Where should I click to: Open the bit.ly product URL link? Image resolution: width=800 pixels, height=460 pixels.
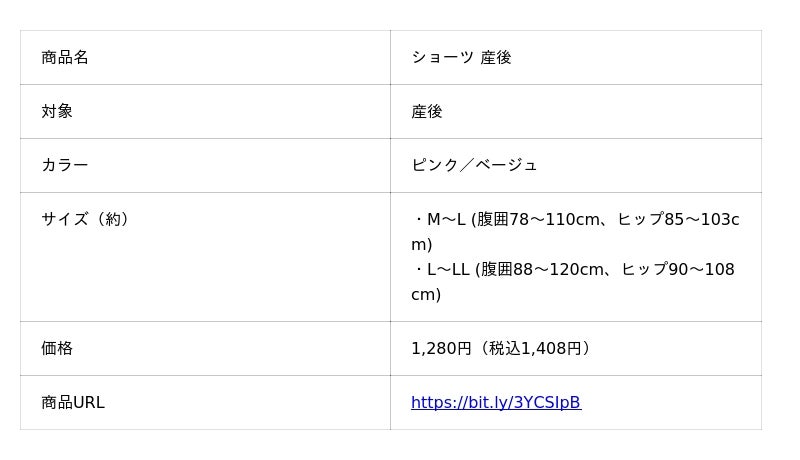click(x=495, y=403)
